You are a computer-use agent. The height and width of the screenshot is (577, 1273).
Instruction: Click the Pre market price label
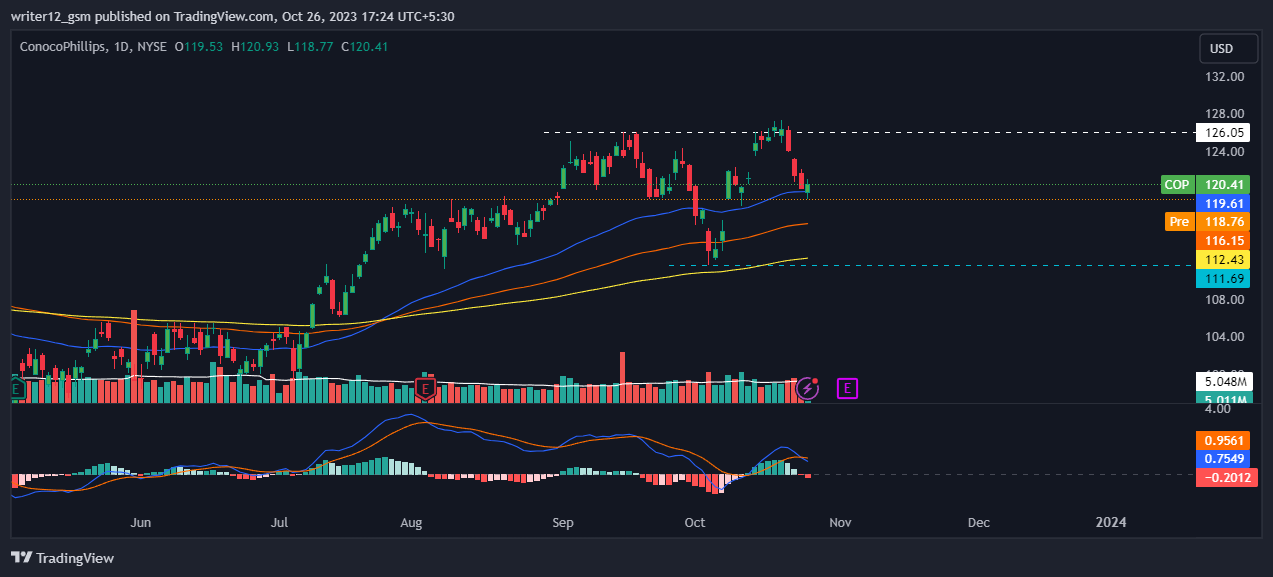click(1179, 221)
